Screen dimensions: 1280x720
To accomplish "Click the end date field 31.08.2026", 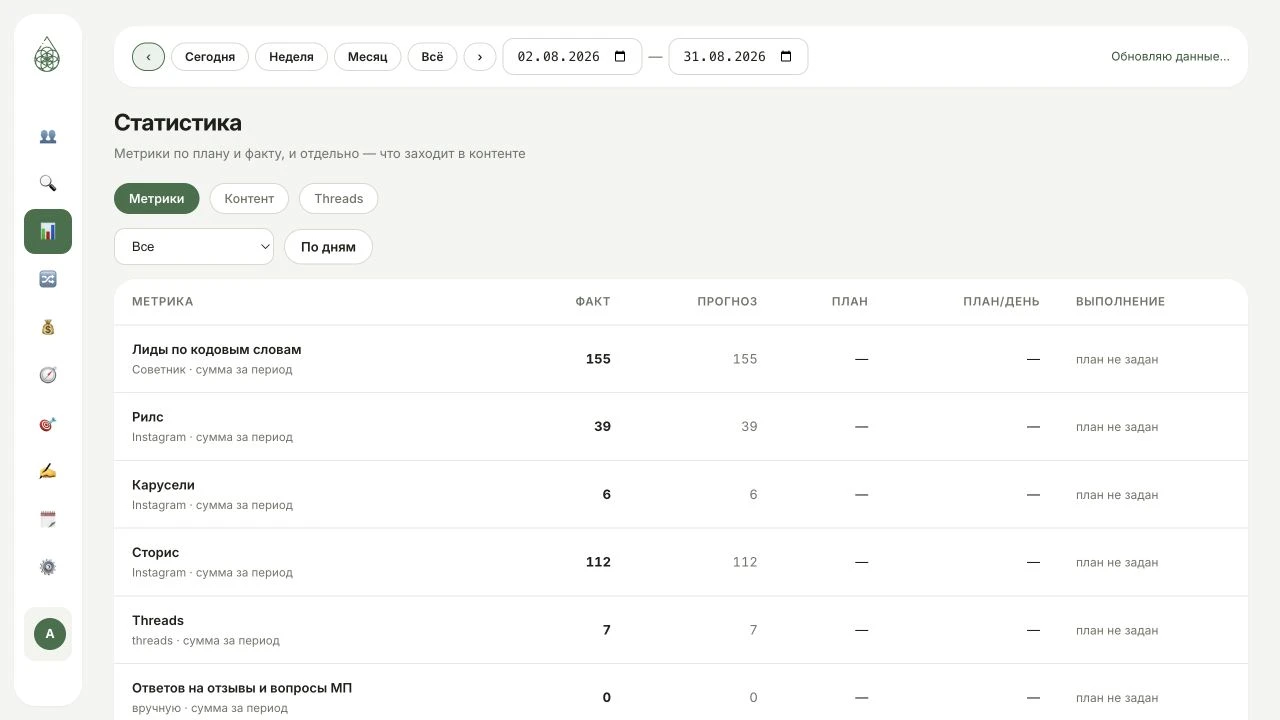I will (738, 57).
